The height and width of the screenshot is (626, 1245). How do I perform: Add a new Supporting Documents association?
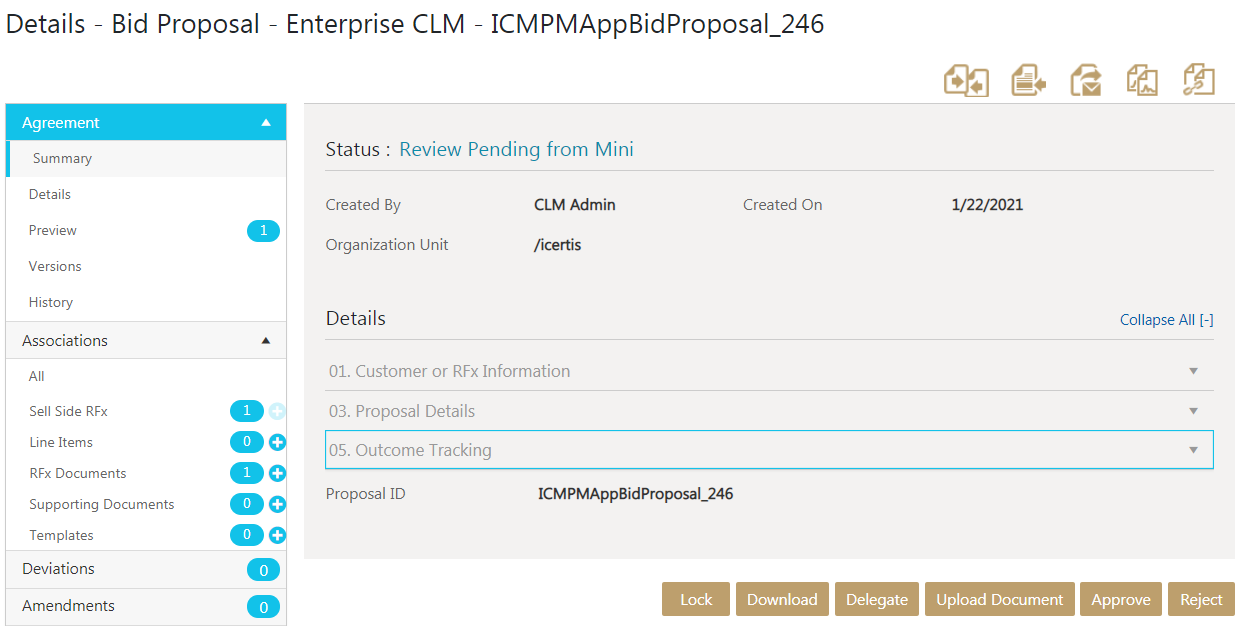coord(278,504)
